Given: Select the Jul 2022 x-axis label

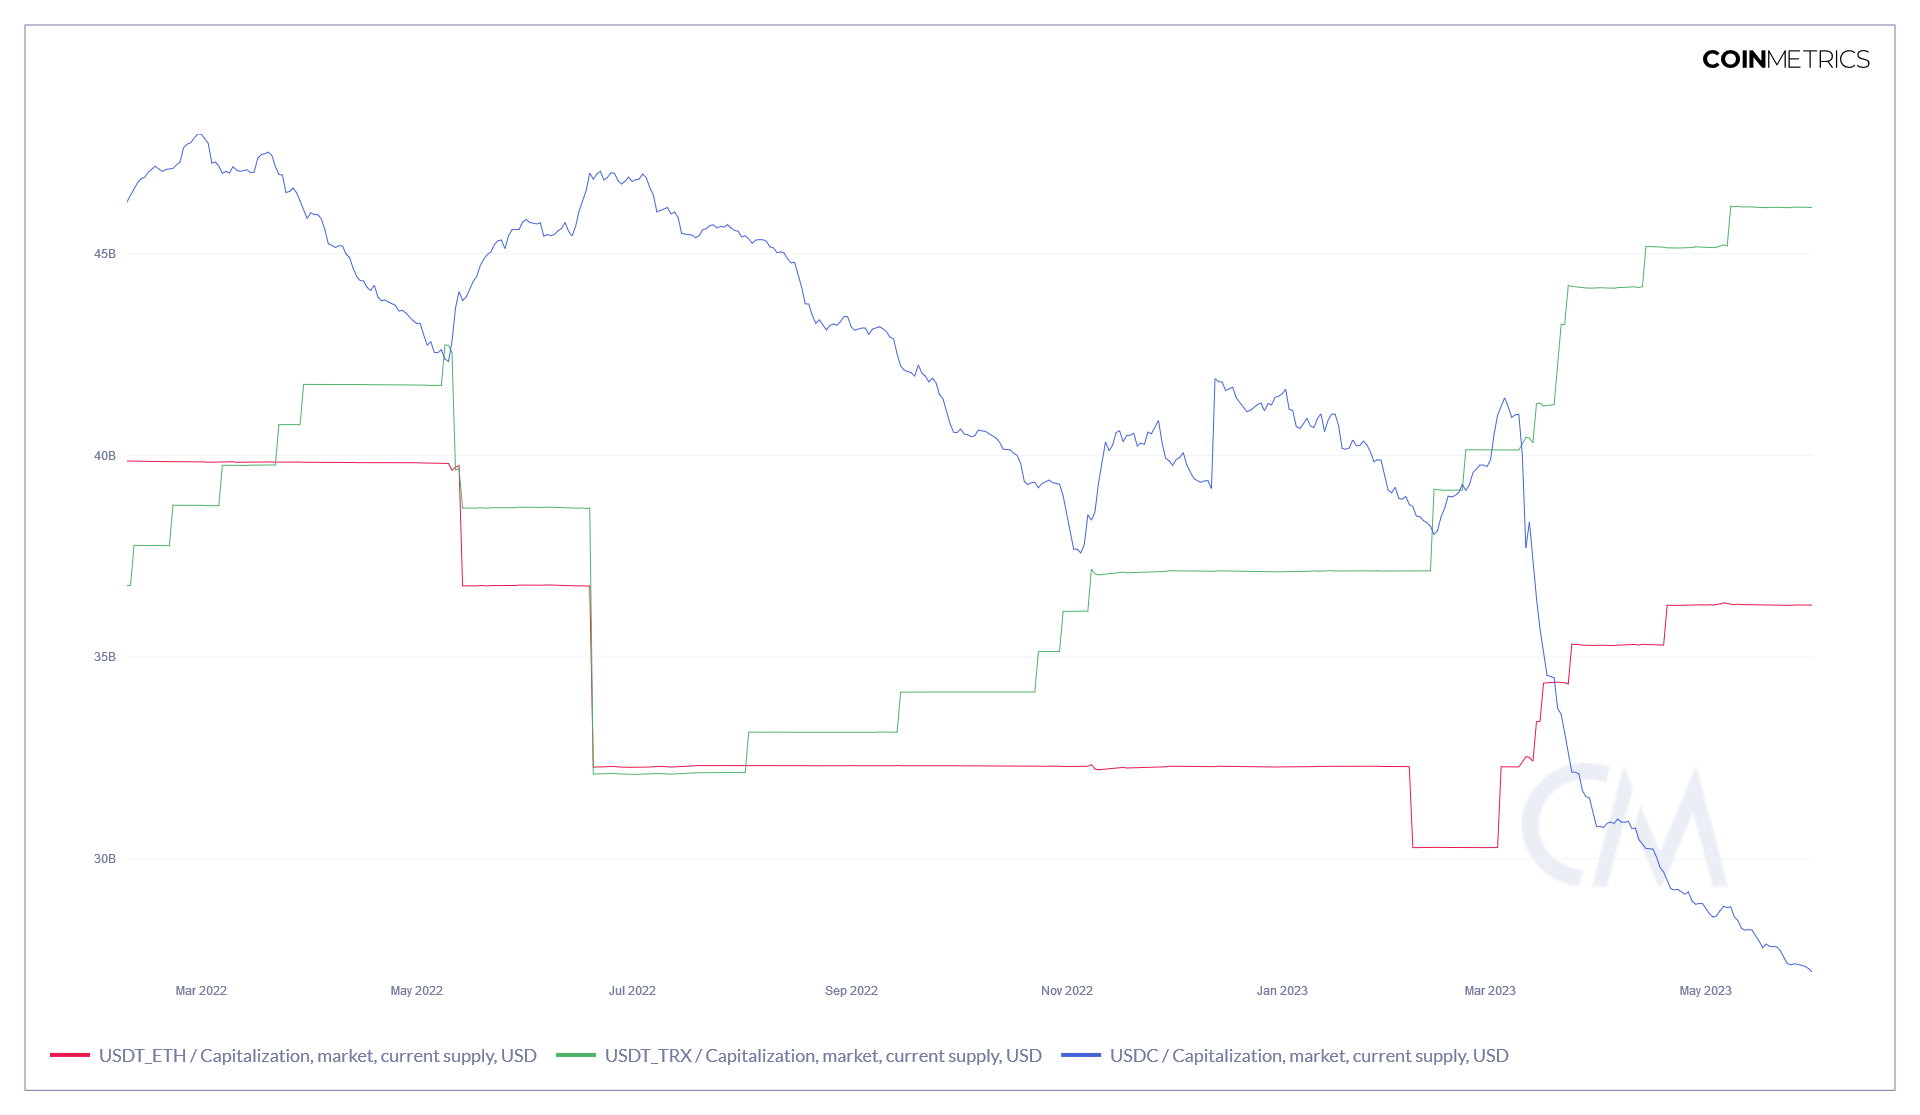Looking at the screenshot, I should tap(632, 991).
